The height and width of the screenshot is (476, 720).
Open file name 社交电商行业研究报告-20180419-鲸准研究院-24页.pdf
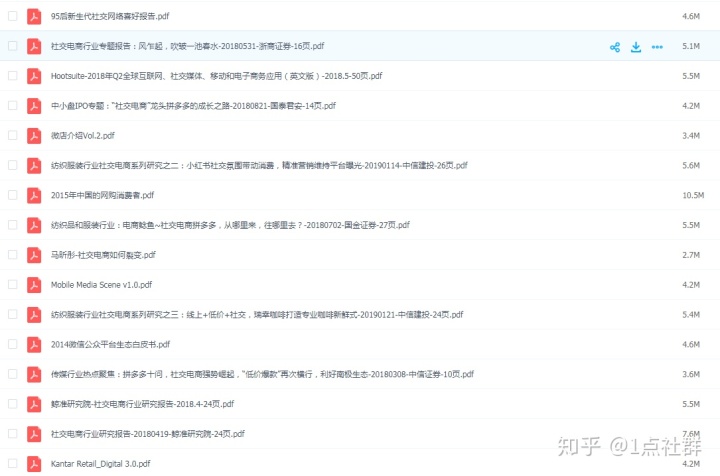(x=148, y=434)
